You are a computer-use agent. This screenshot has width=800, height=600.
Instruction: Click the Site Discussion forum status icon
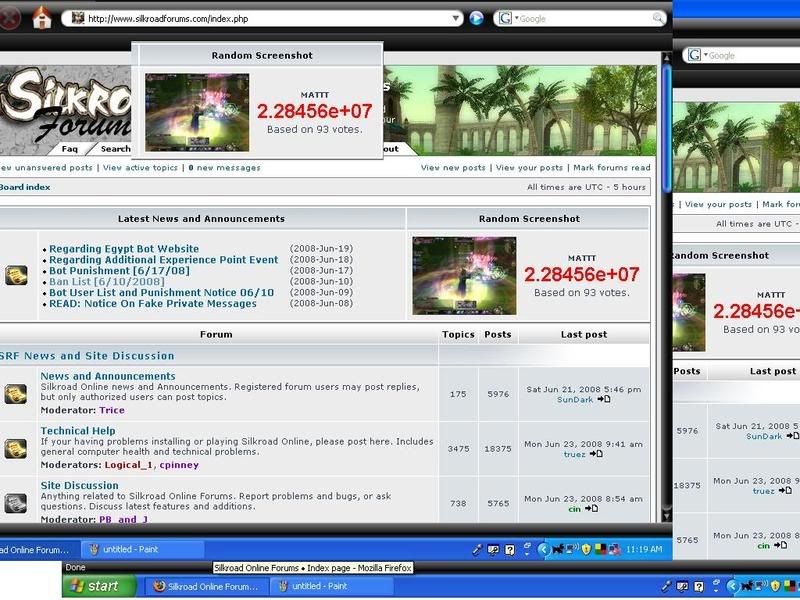(16, 503)
